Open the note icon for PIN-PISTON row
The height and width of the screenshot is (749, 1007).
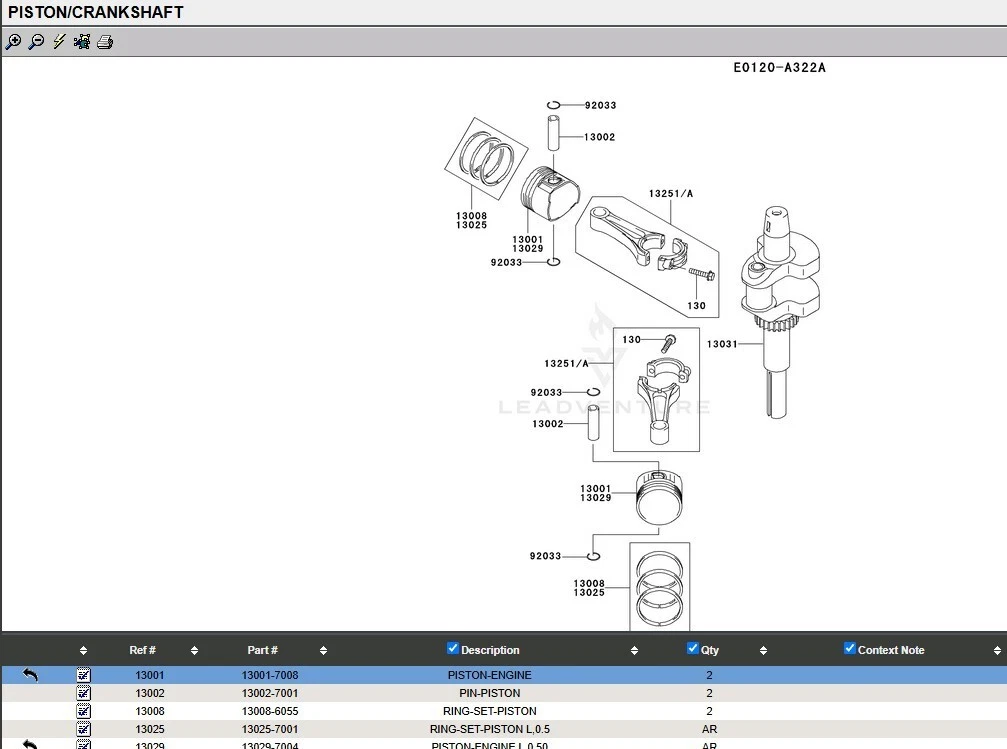84,693
